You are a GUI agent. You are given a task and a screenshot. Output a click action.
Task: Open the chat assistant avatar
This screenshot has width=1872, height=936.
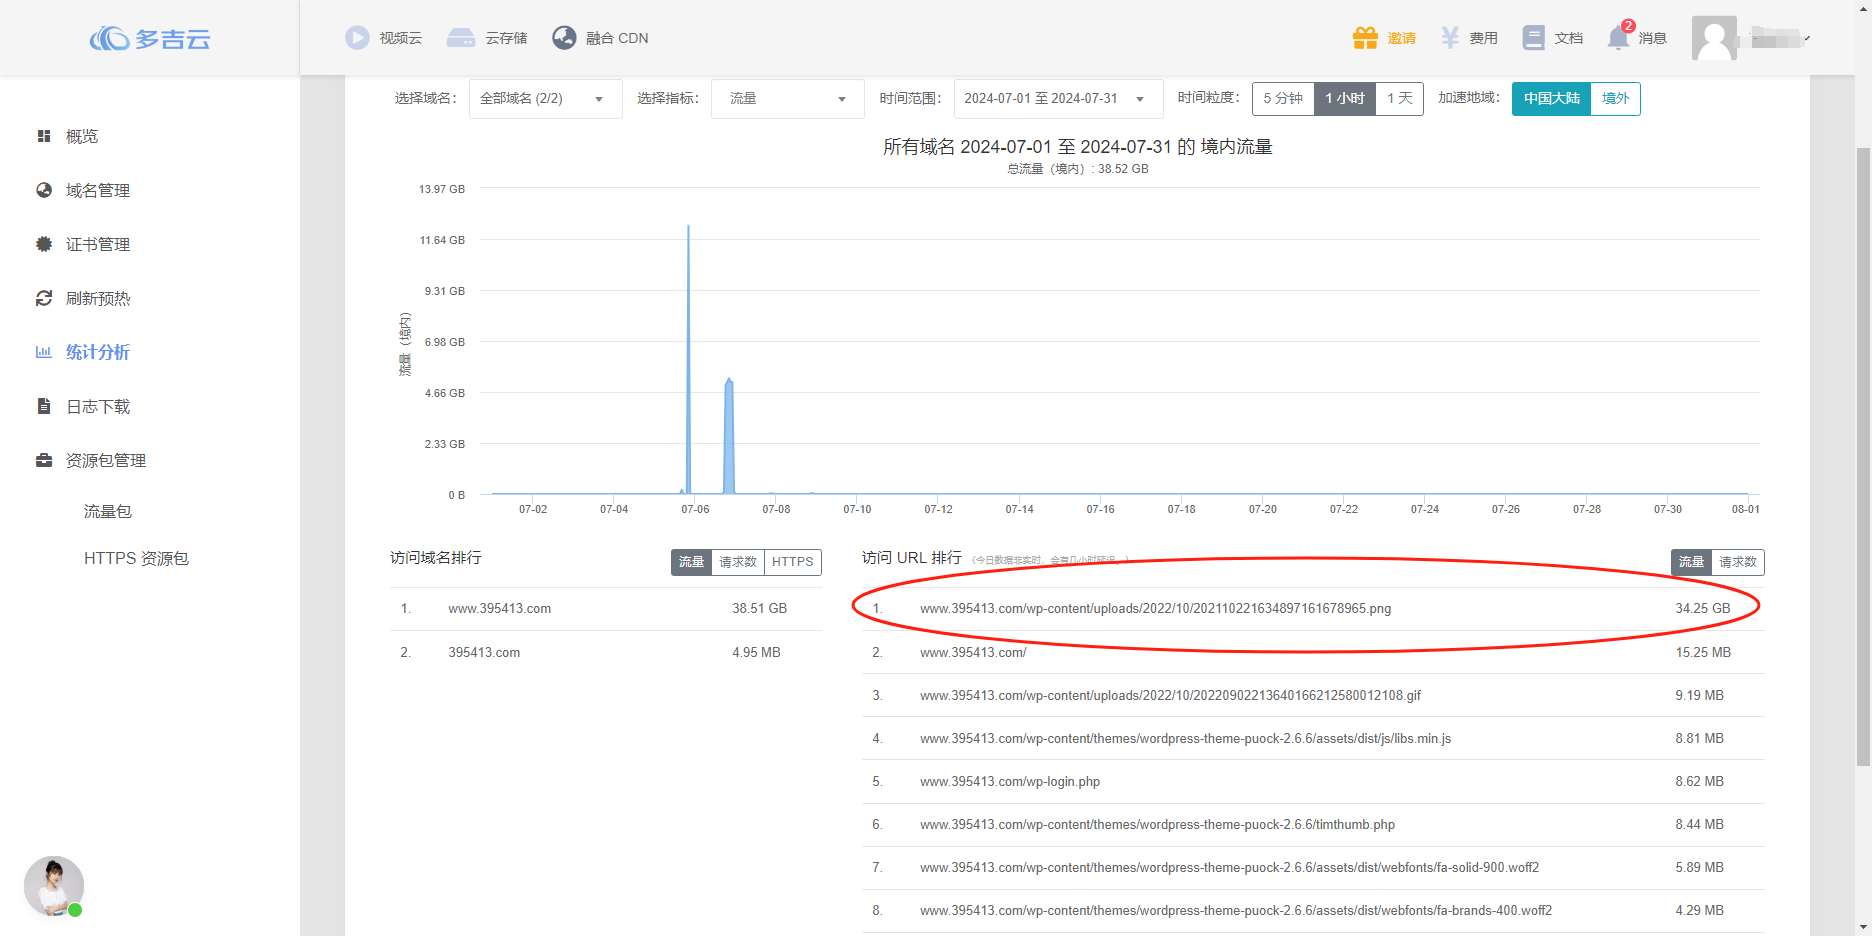point(54,886)
